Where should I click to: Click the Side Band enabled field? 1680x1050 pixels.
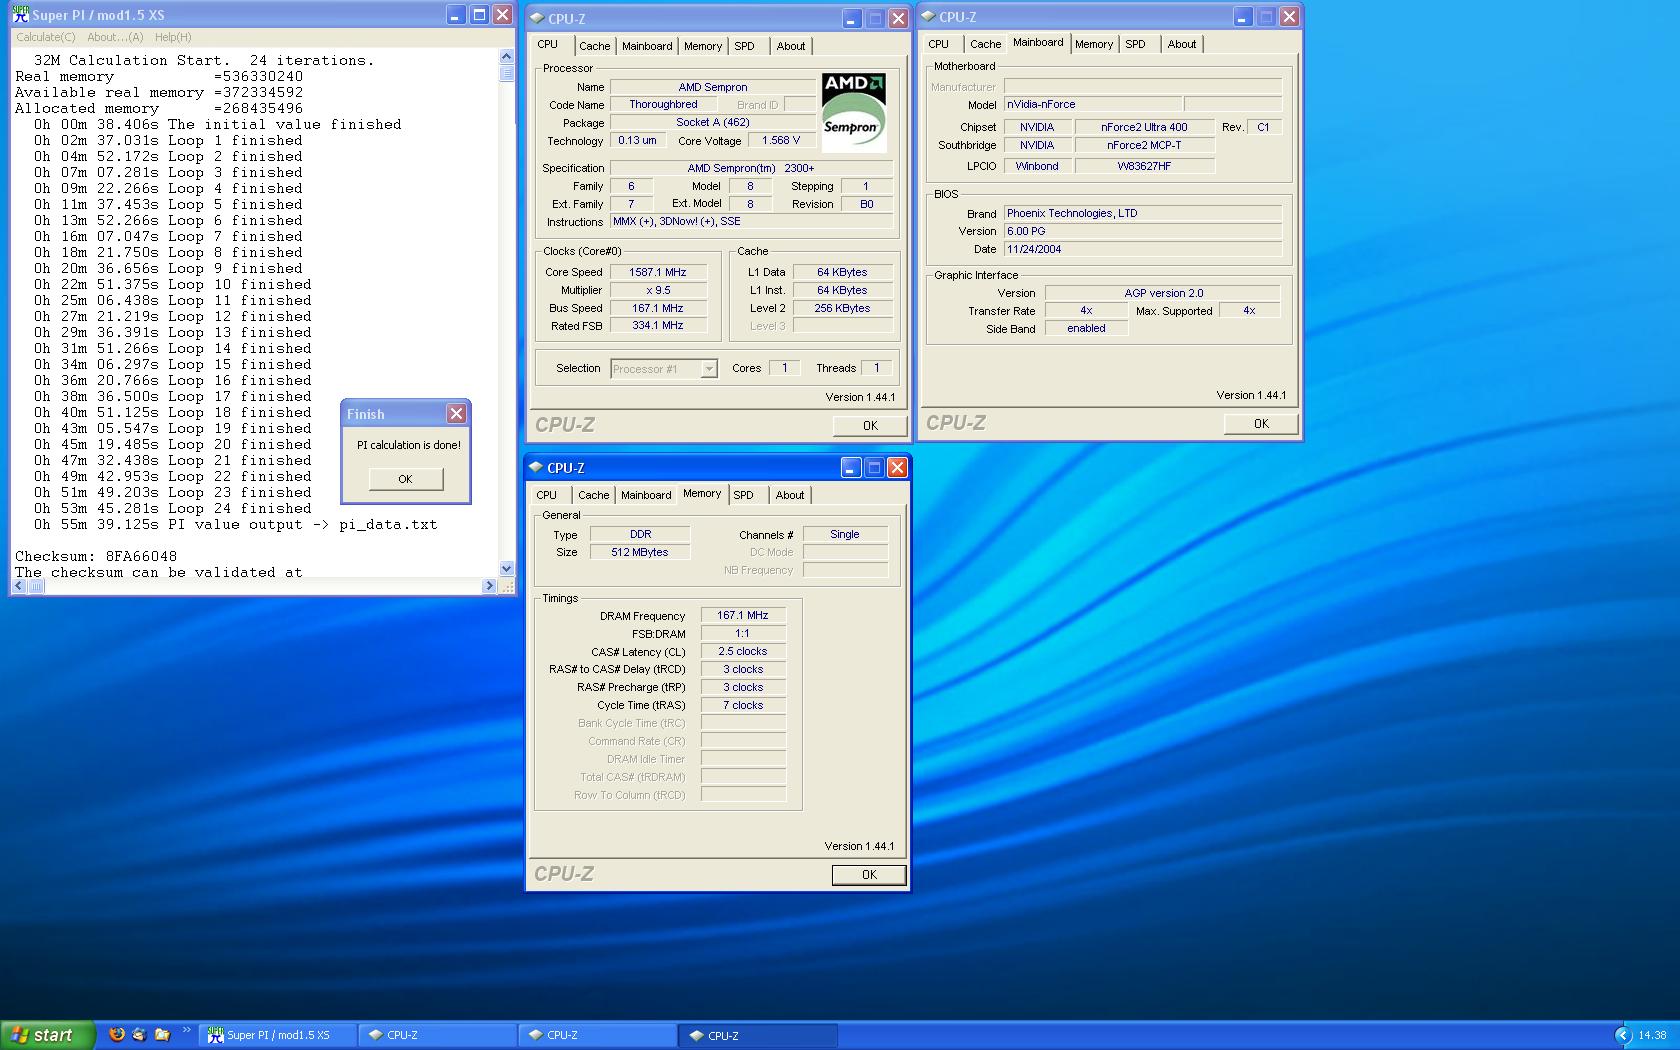point(1086,328)
